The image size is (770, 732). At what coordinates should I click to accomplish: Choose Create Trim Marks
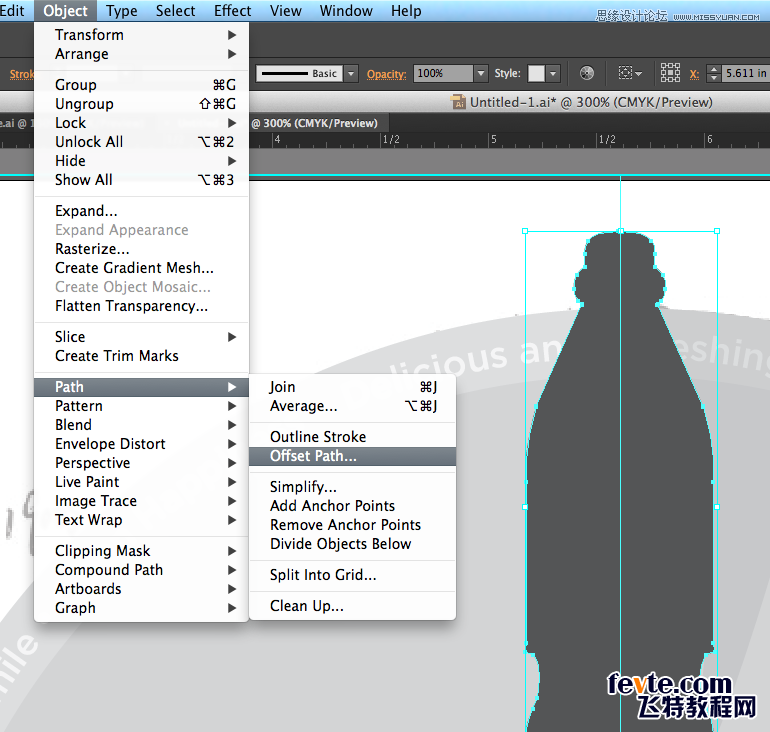click(x=141, y=355)
